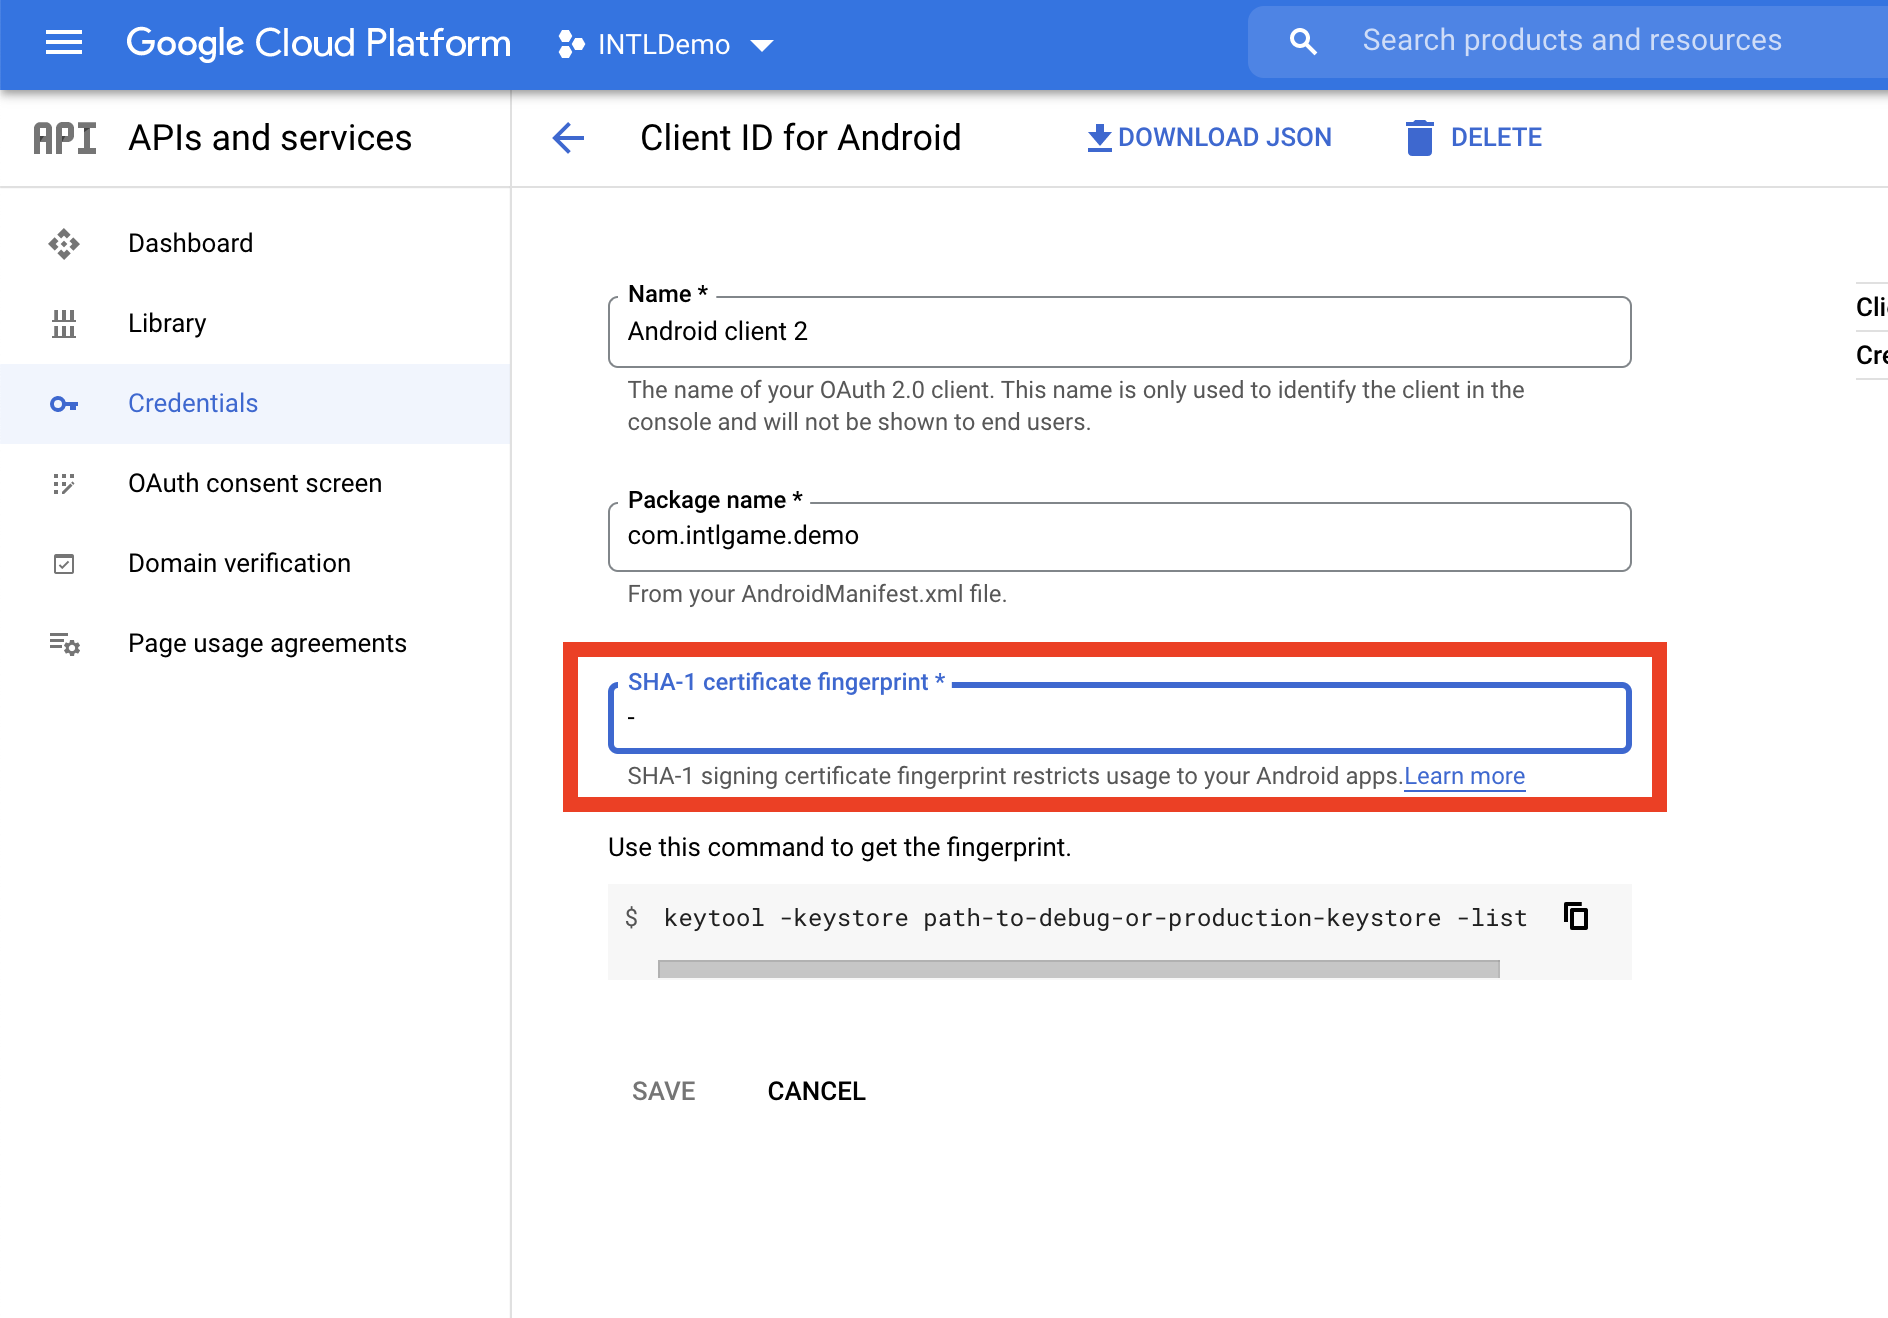Navigate back using the back arrow

pos(568,138)
